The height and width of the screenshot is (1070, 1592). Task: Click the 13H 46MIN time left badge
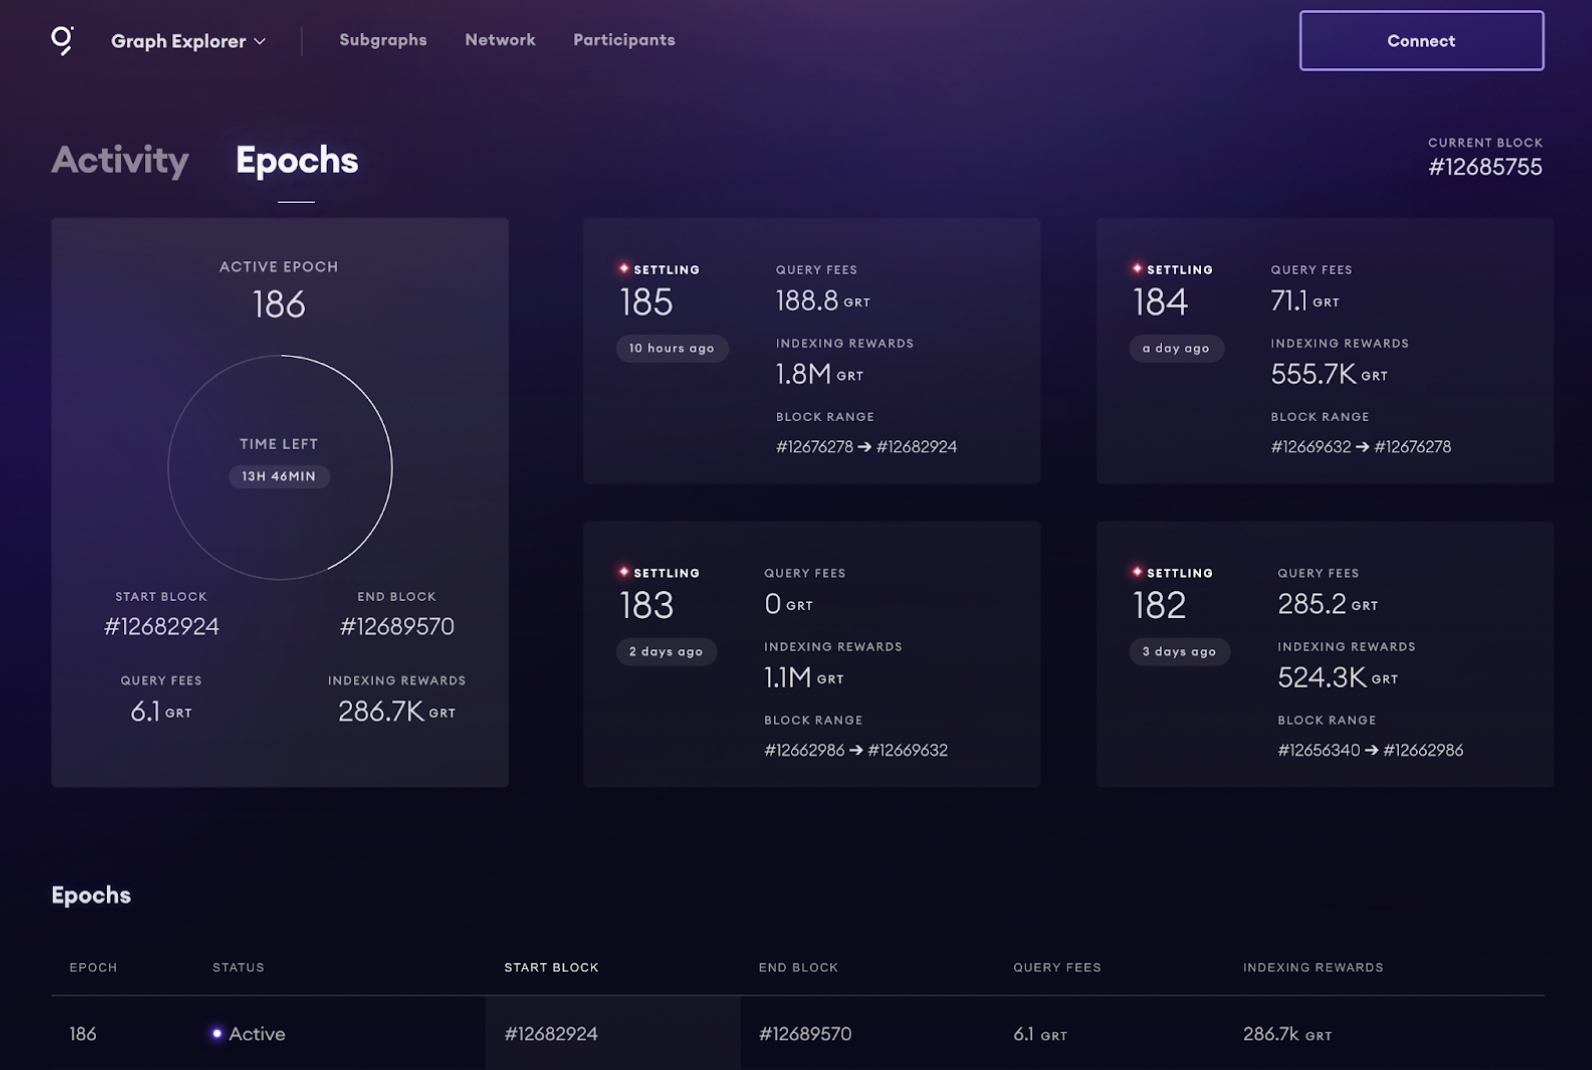click(279, 477)
